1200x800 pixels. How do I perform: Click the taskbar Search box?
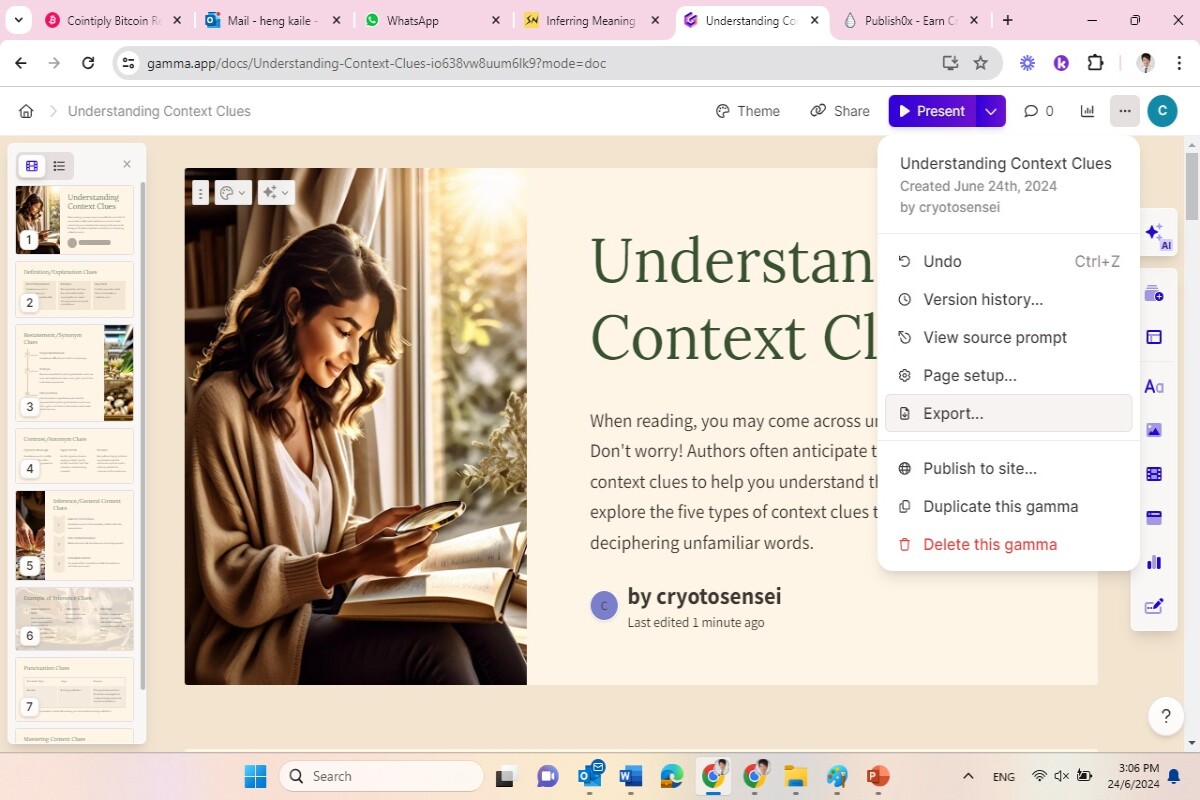(381, 776)
